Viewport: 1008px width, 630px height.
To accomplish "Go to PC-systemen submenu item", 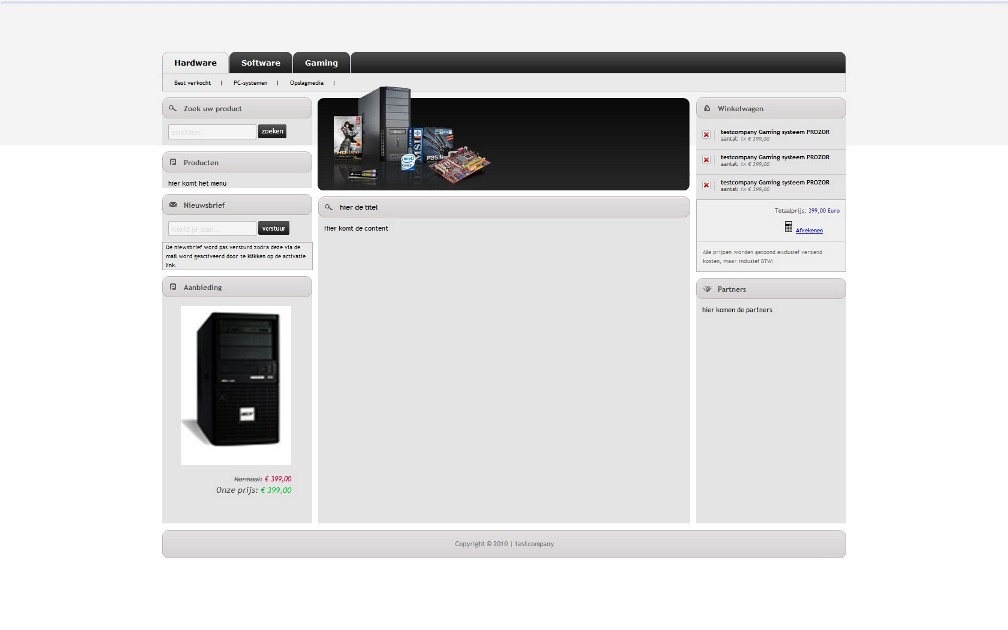I will [250, 83].
